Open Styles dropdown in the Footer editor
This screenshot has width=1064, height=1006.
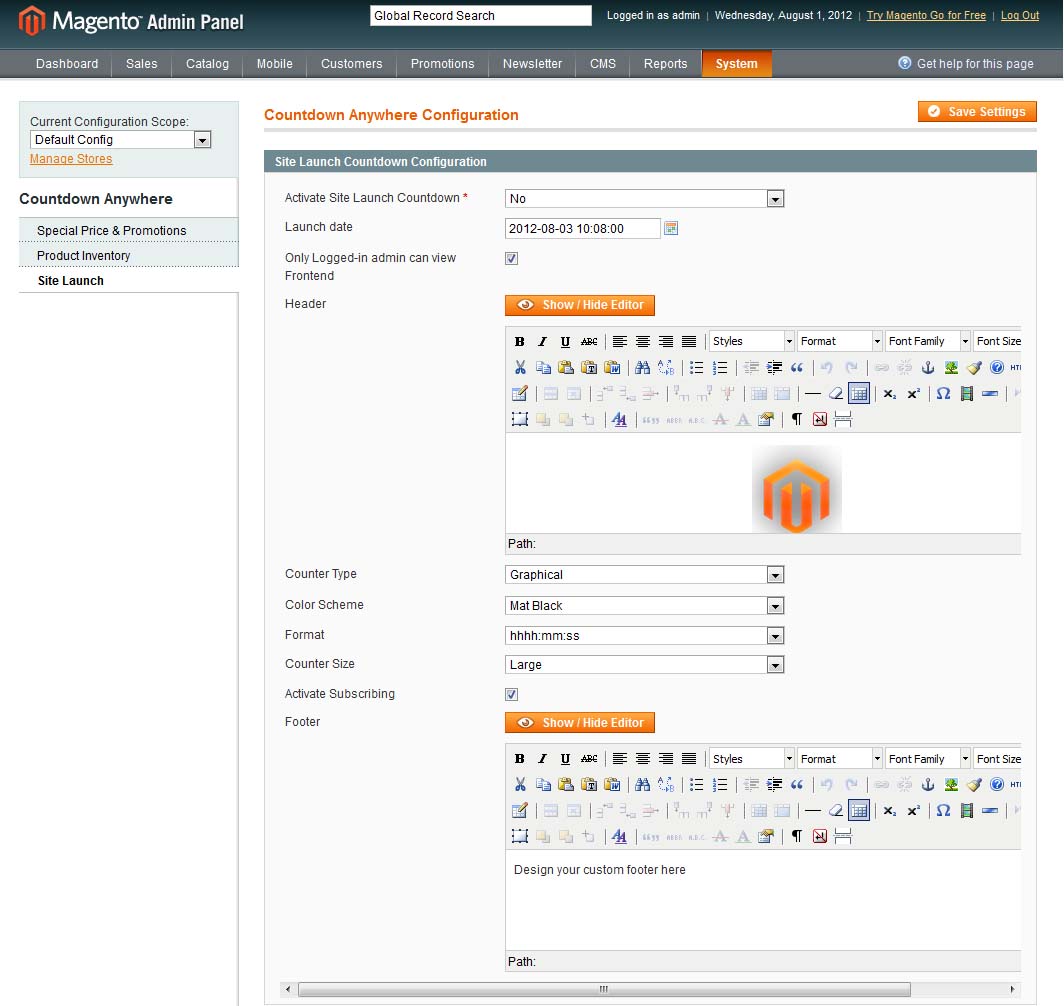point(751,759)
